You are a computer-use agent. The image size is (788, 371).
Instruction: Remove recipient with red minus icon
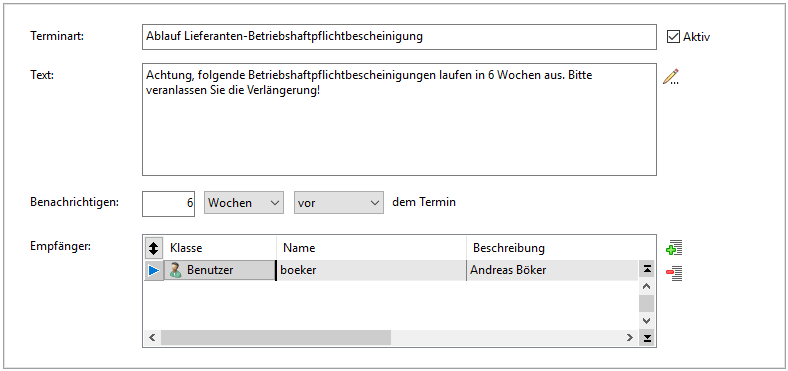coord(673,273)
